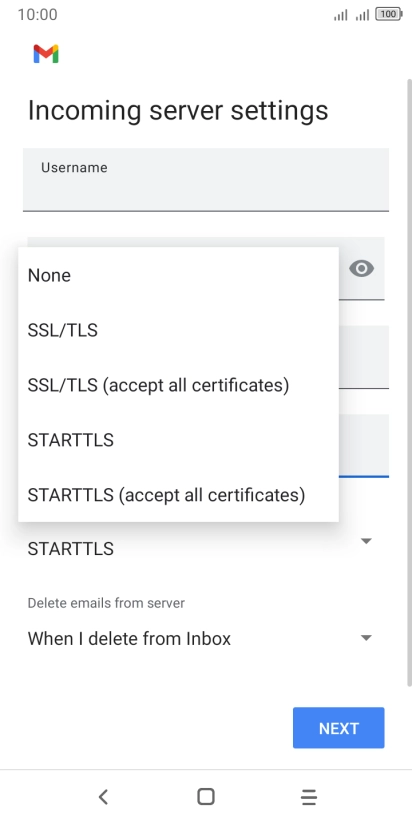
Task: Tap the battery status indicator
Action: coord(388,15)
